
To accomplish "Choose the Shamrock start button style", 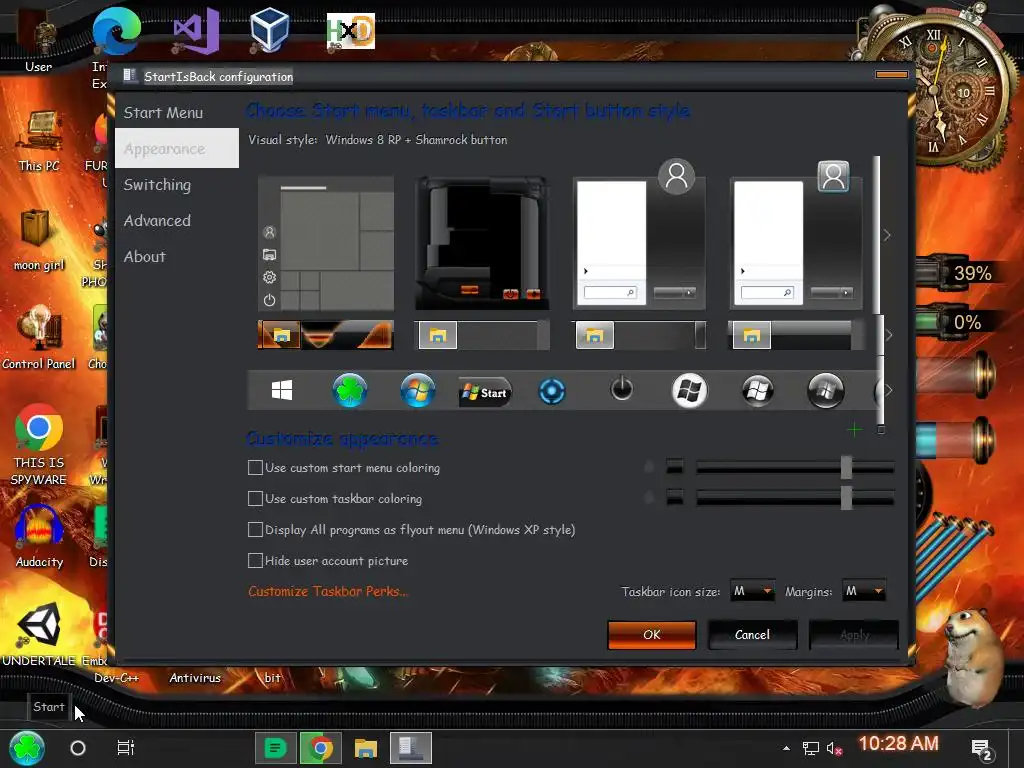I will coord(349,391).
